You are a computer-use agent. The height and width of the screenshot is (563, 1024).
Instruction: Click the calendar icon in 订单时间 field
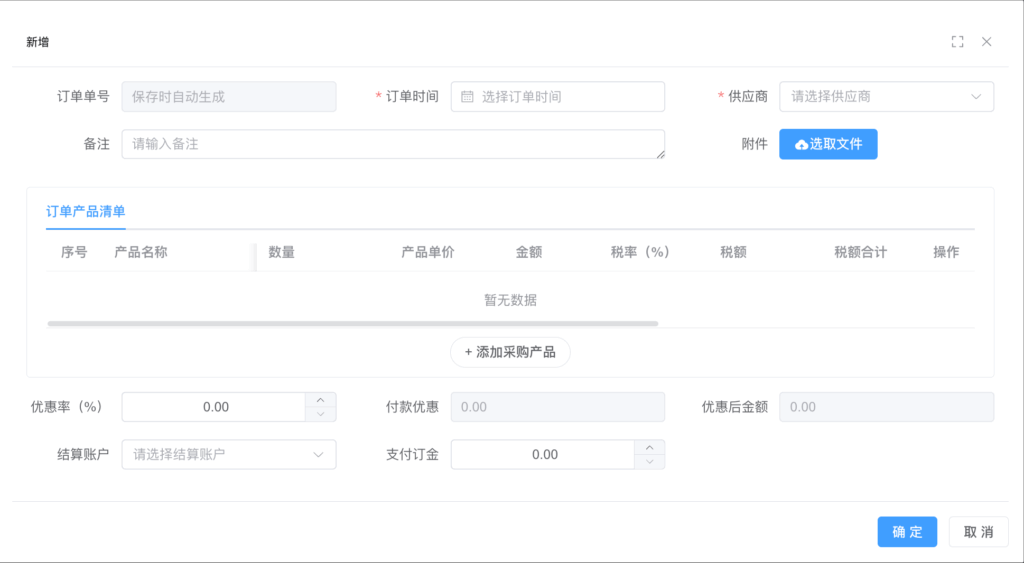(x=467, y=97)
